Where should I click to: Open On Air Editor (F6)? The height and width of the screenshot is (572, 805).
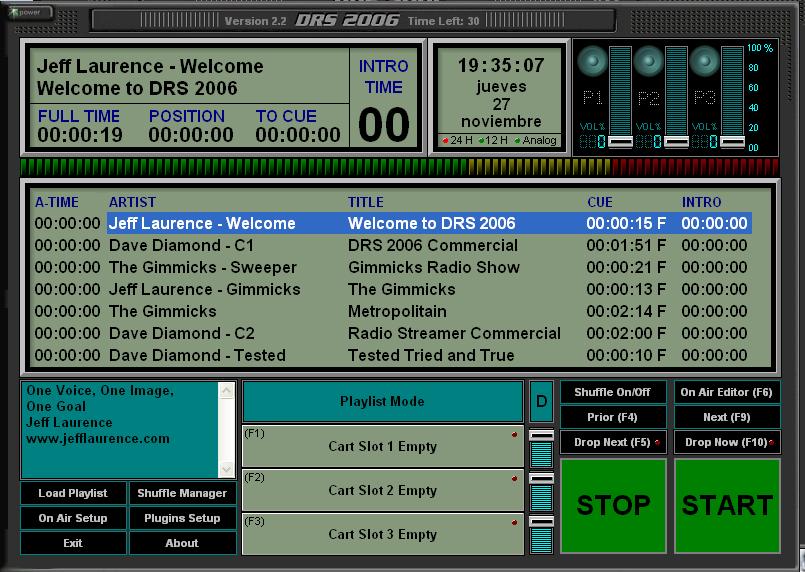point(727,392)
